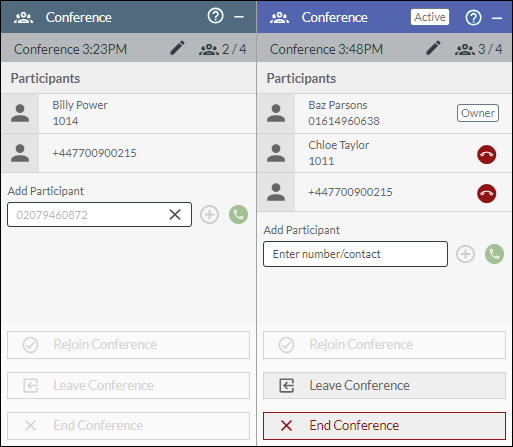Call 02079460872 using the green phone icon
513x447 pixels.
click(238, 214)
